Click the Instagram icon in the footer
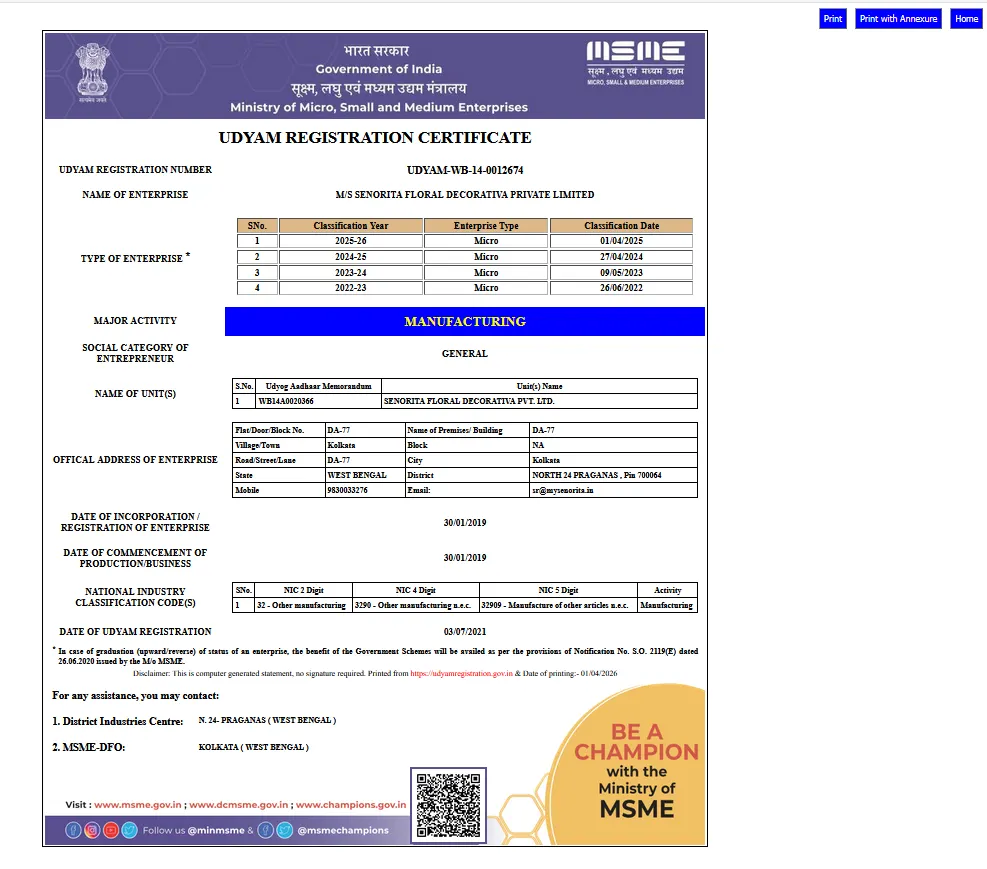Viewport: 987px width, 869px height. (92, 831)
